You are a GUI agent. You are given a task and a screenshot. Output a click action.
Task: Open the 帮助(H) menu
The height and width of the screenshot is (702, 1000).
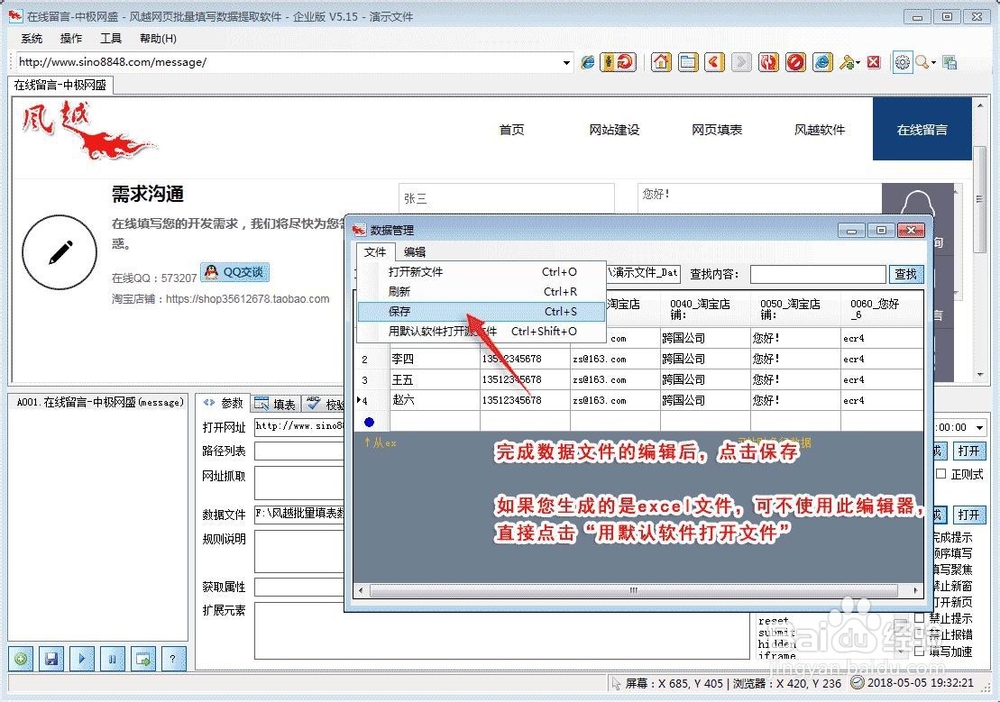click(158, 38)
